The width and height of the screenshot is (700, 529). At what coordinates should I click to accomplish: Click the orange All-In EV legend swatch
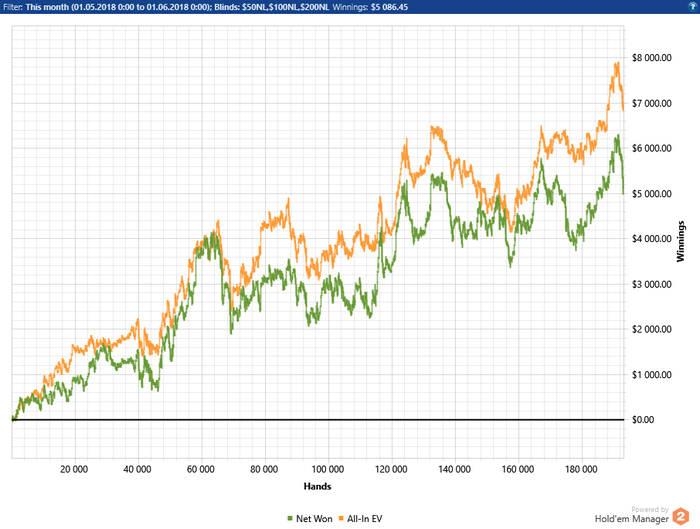click(x=342, y=519)
